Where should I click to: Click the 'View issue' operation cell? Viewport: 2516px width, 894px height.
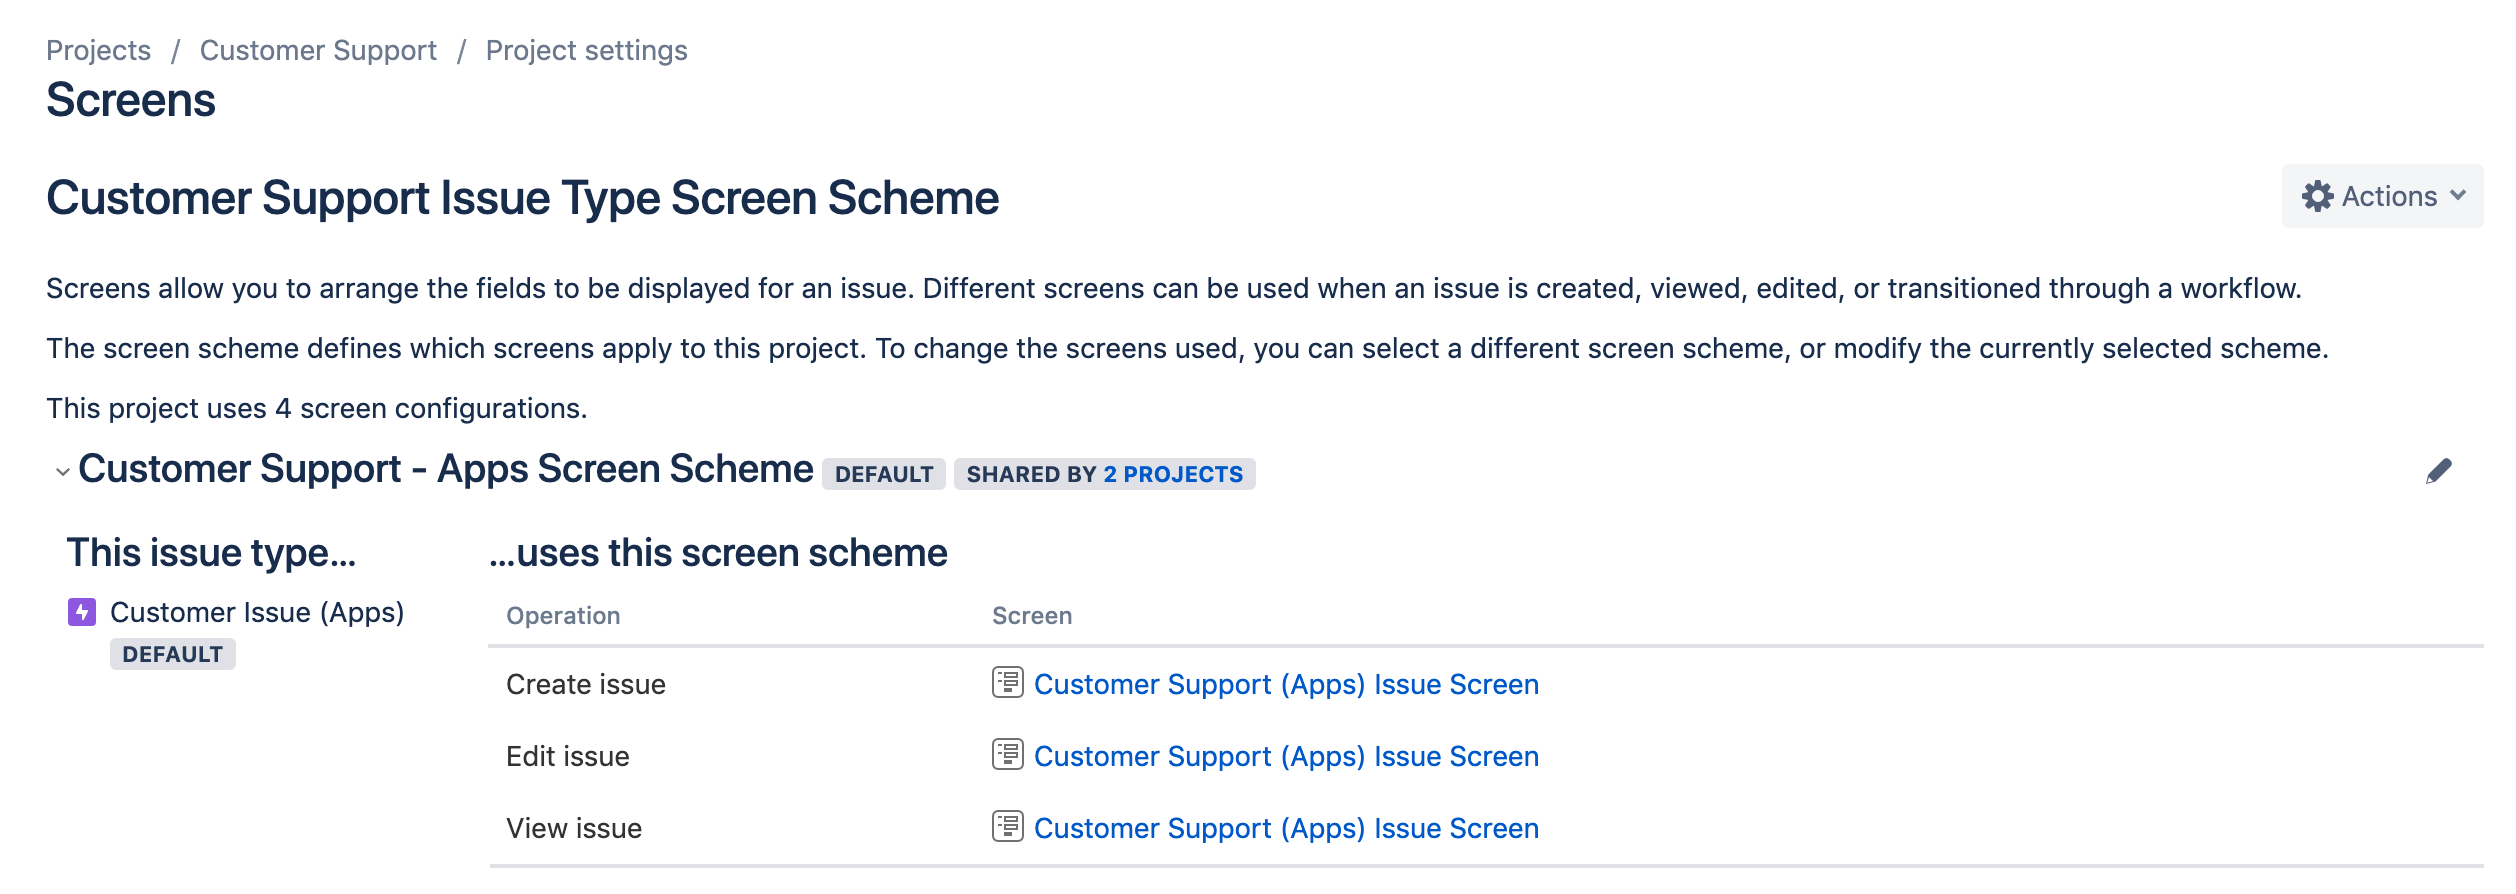point(574,828)
